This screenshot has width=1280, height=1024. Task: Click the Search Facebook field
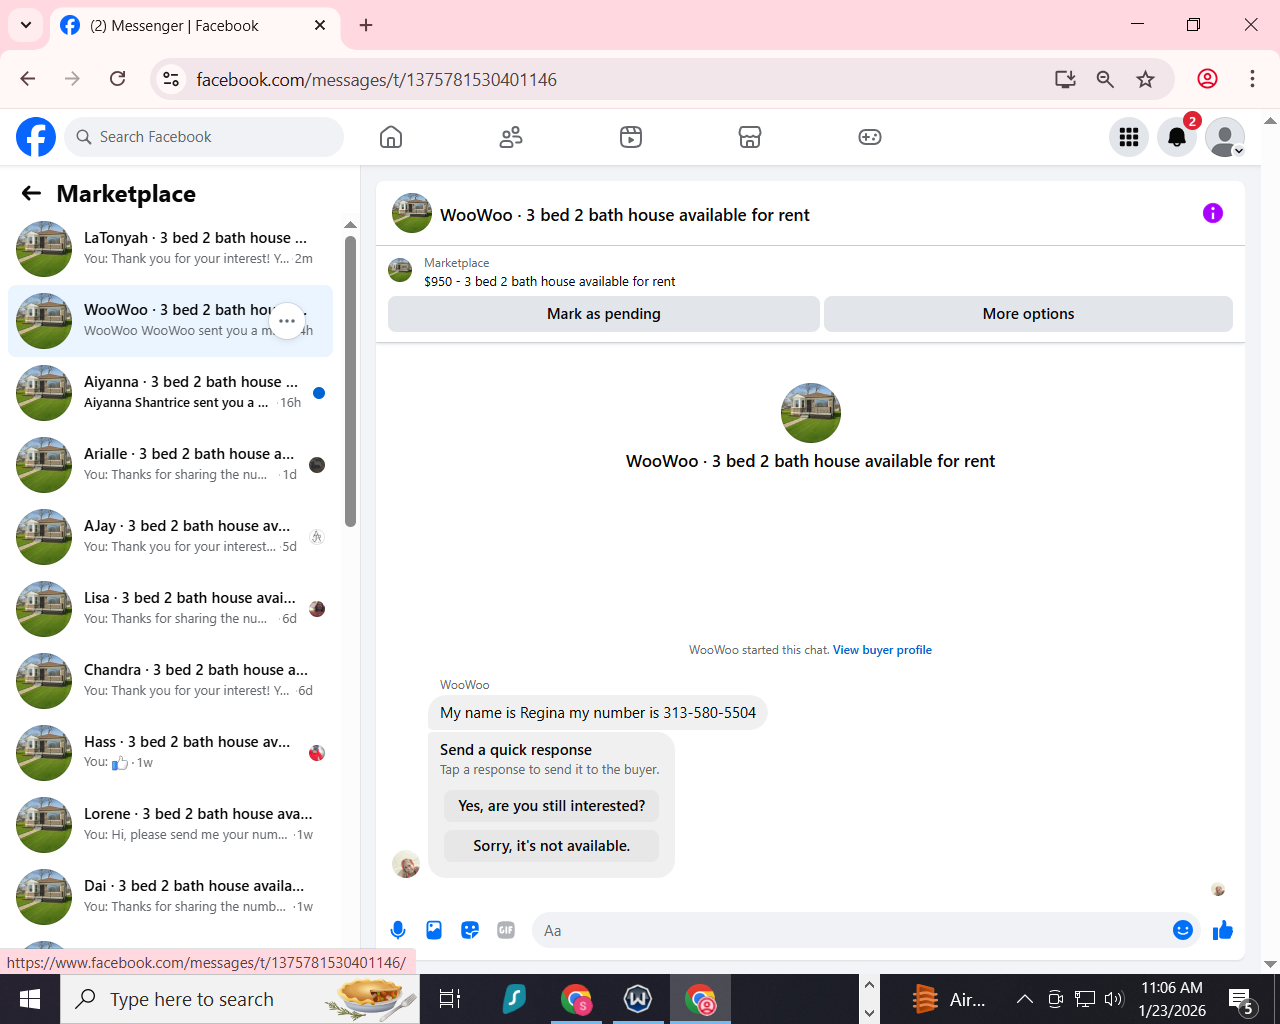204,137
